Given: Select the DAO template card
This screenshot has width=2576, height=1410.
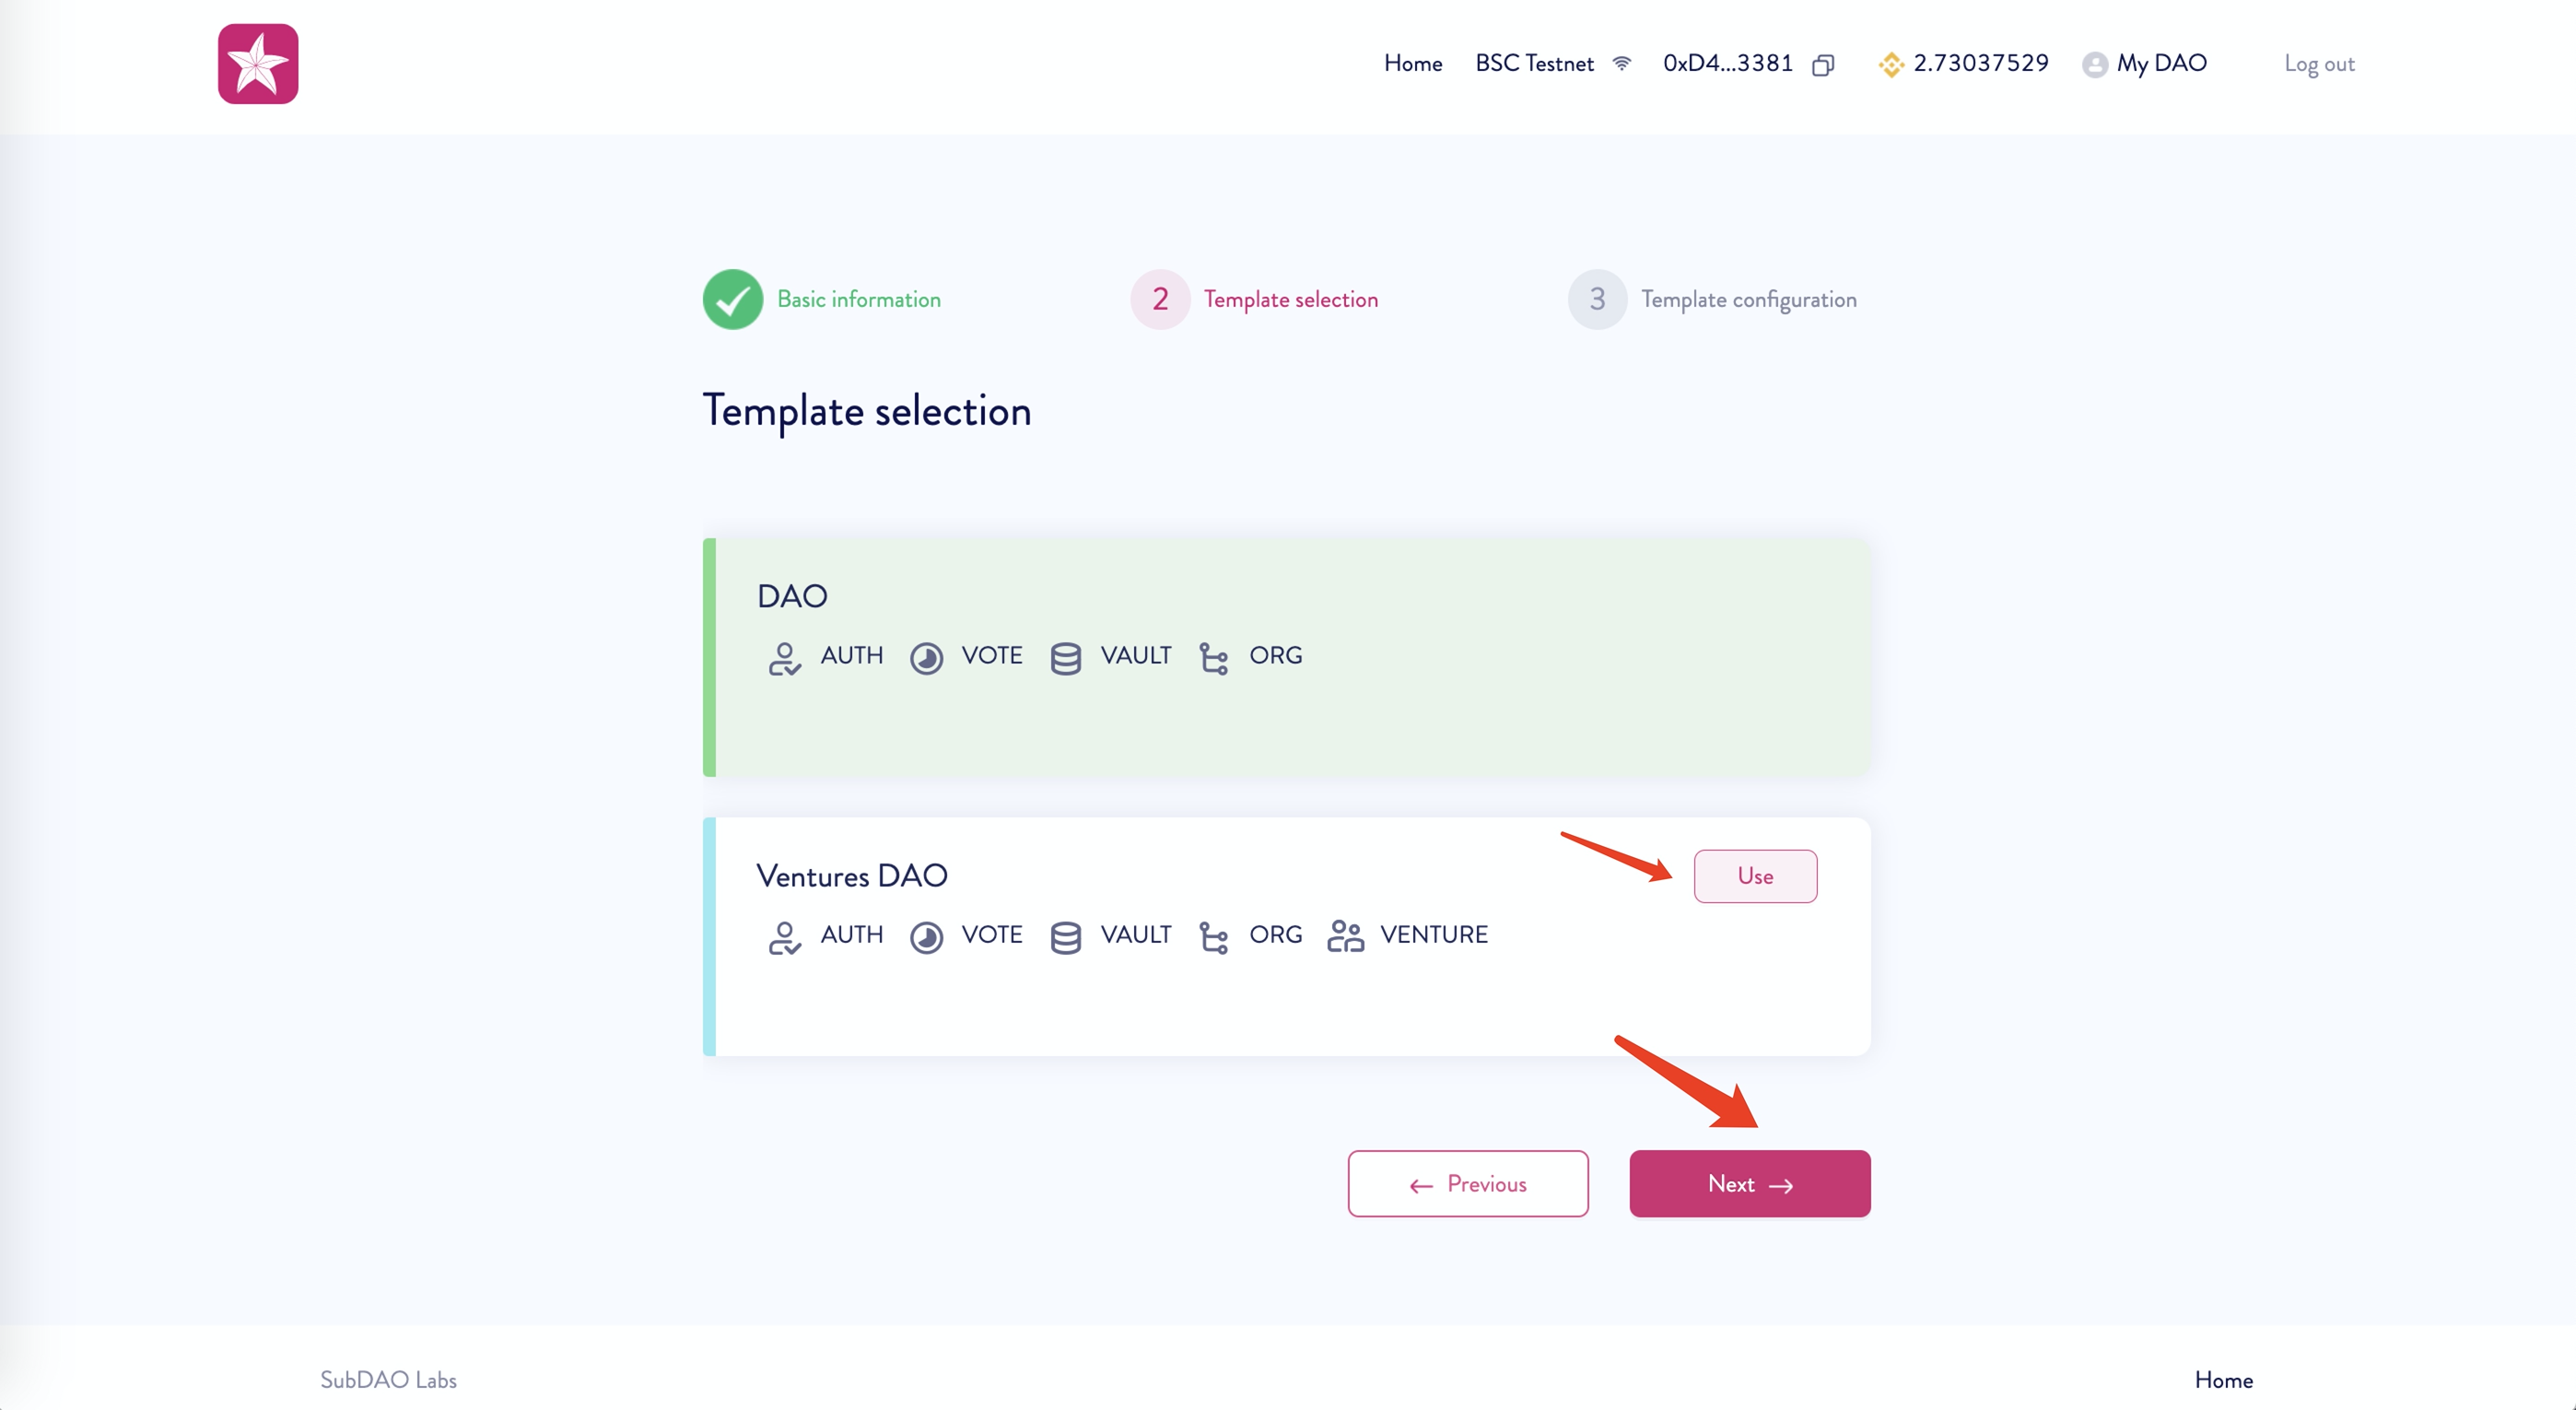Looking at the screenshot, I should [x=1286, y=657].
